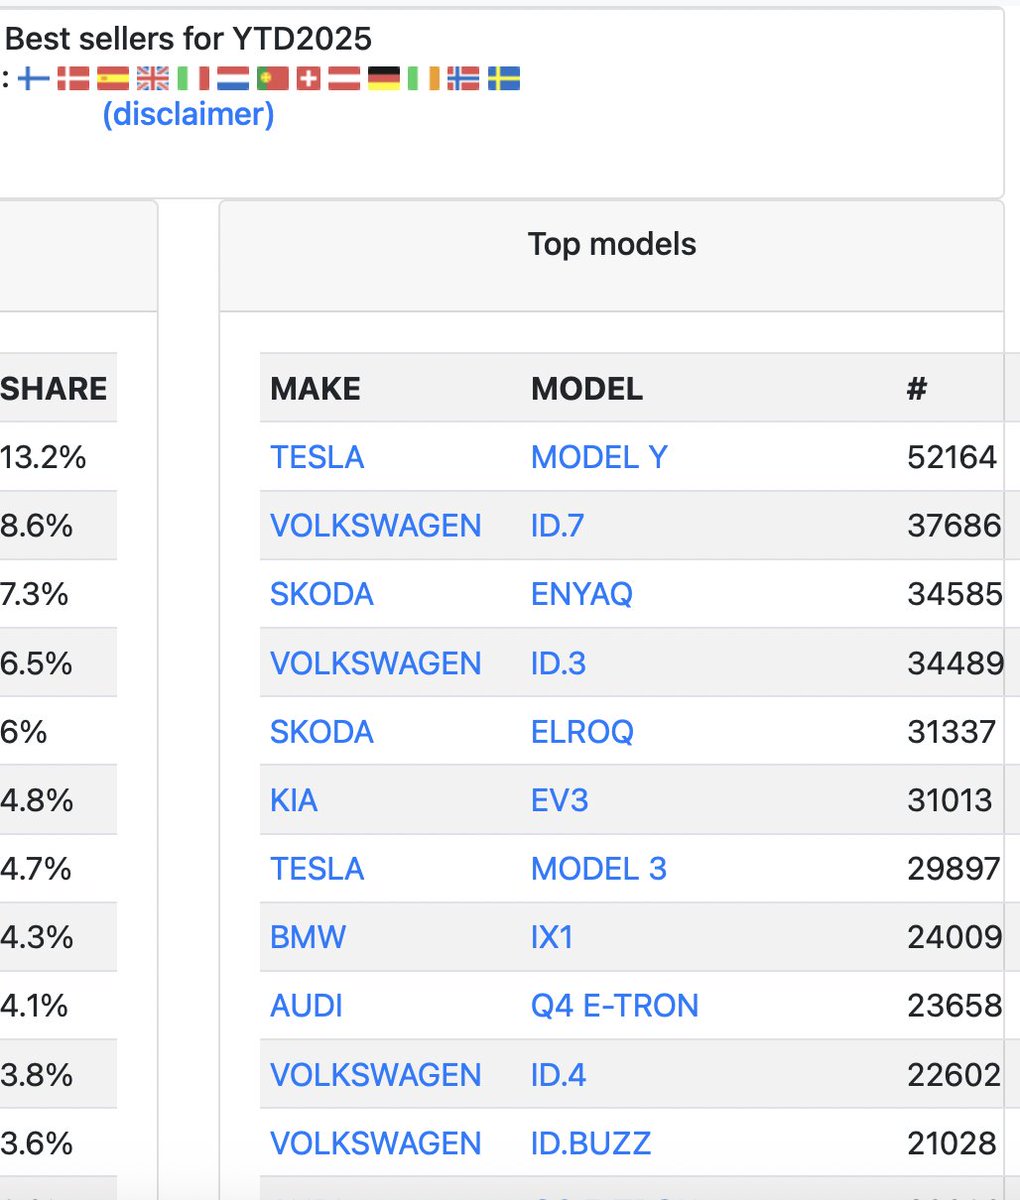Select the Austria flag icon
The height and width of the screenshot is (1200, 1020).
click(x=344, y=78)
